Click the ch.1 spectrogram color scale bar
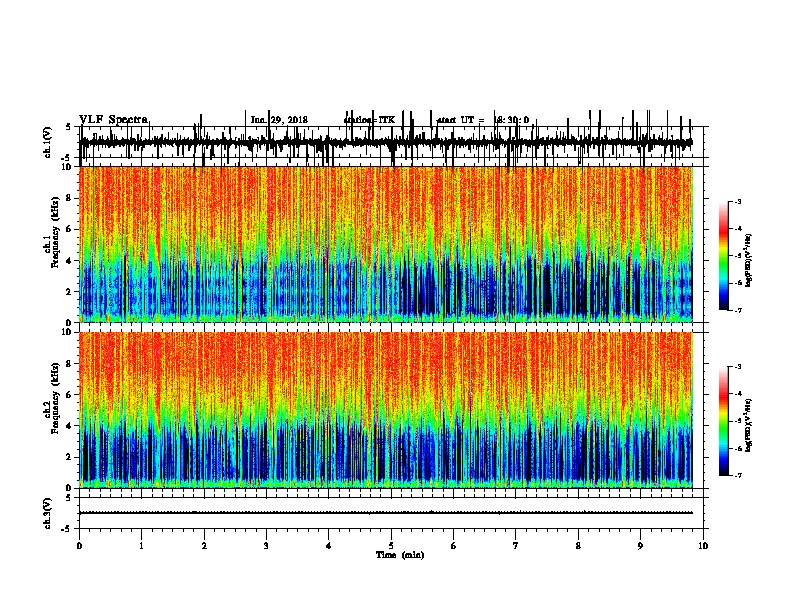The height and width of the screenshot is (612, 792). click(x=724, y=256)
